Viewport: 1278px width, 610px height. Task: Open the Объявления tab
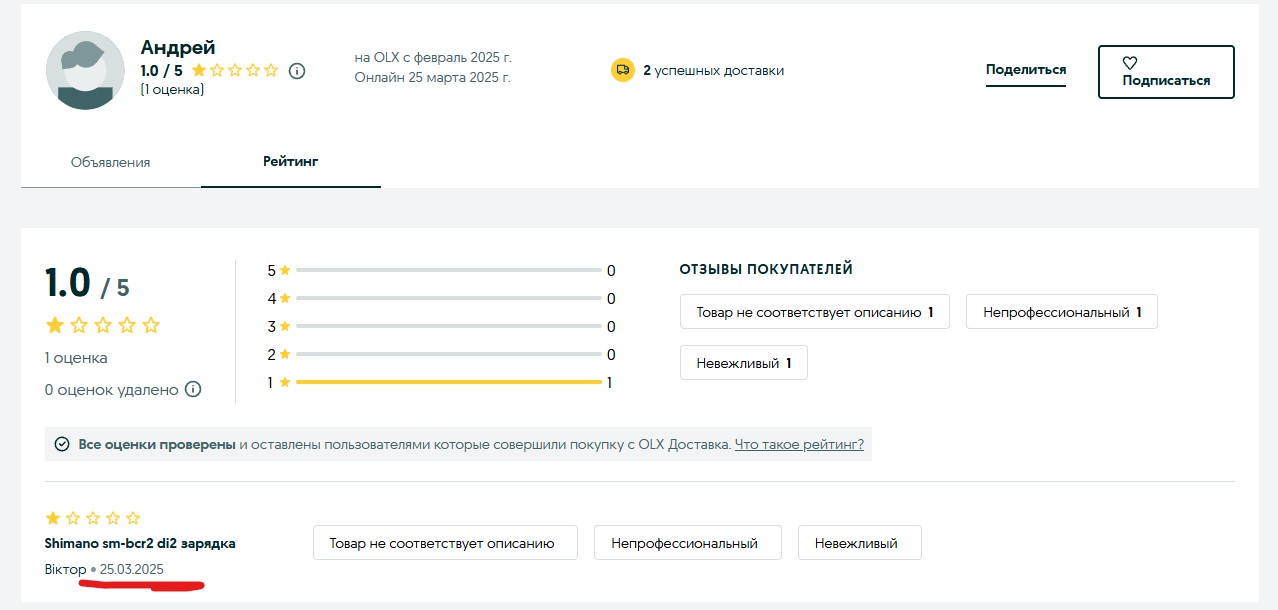[x=110, y=162]
